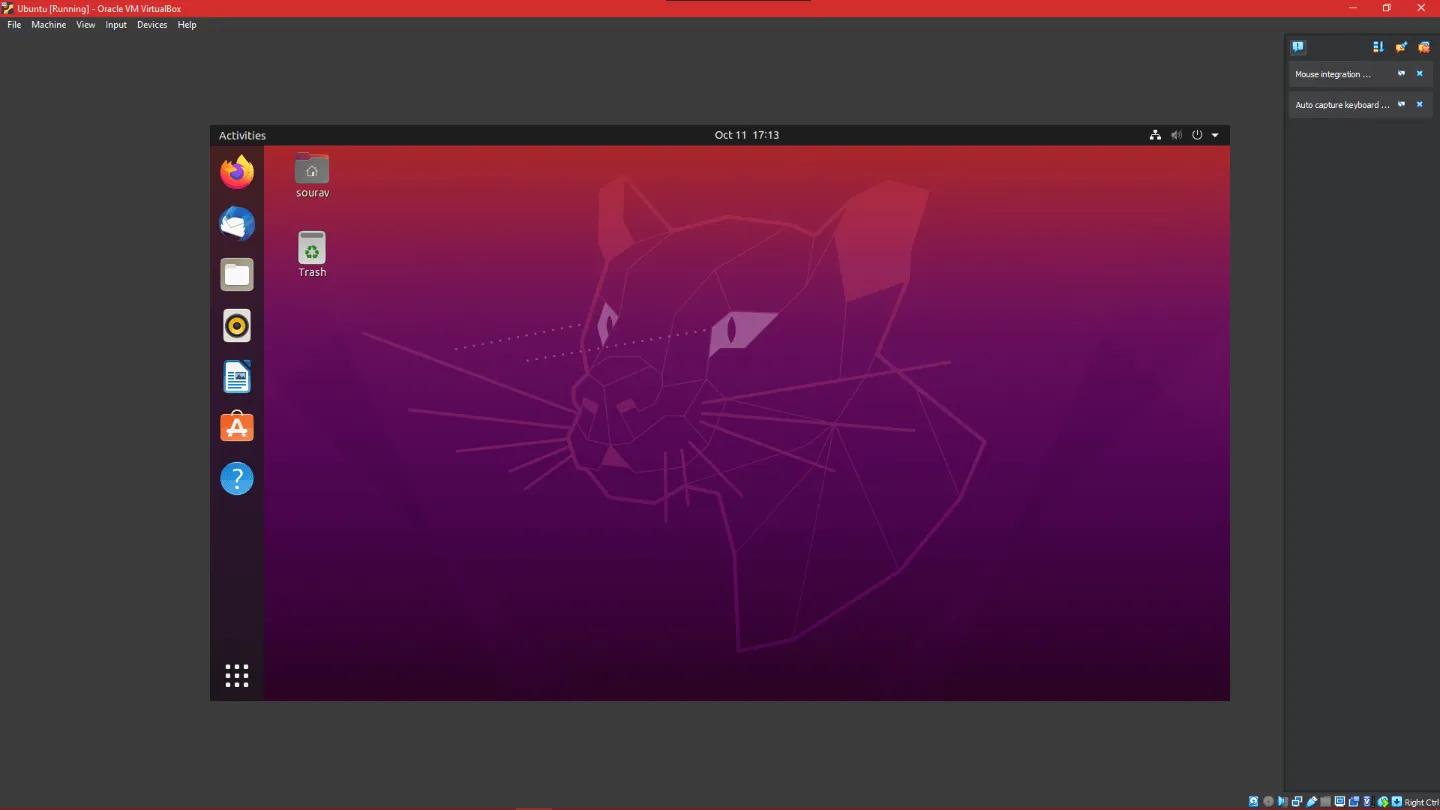This screenshot has width=1440, height=810.
Task: Open the Machine menu
Action: click(48, 24)
